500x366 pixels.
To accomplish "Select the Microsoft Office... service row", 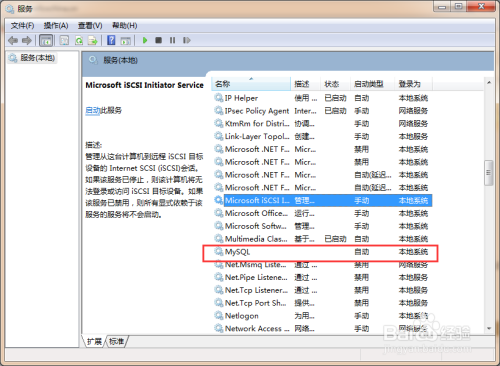I will 323,213.
